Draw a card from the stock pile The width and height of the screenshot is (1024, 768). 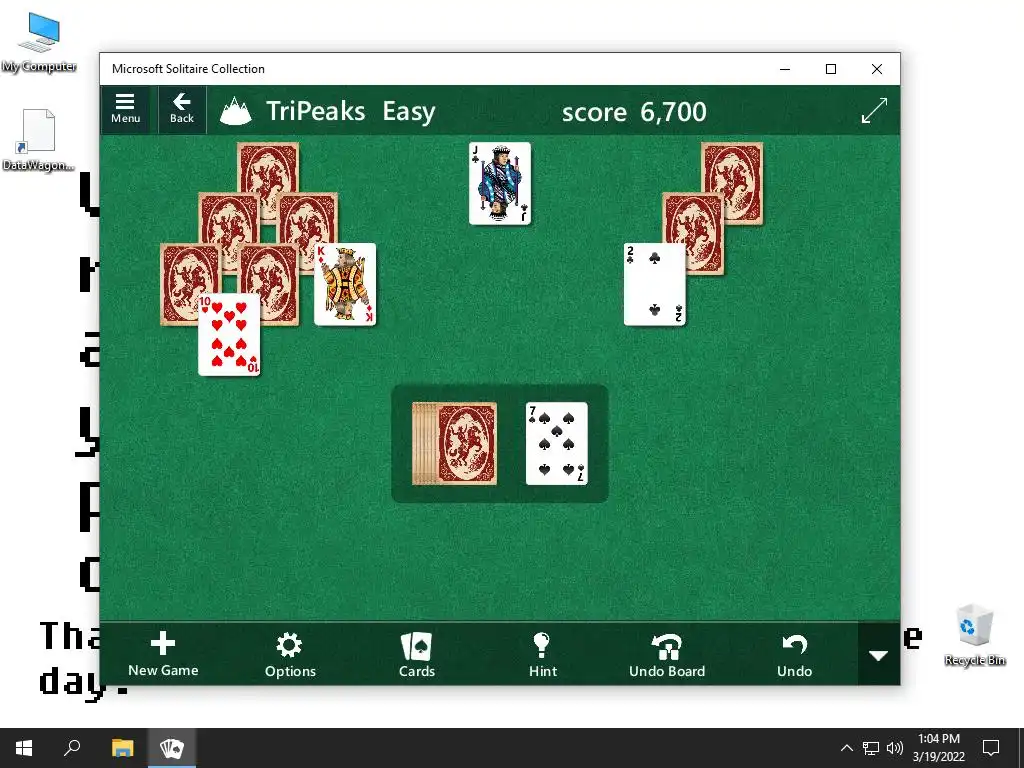(455, 443)
